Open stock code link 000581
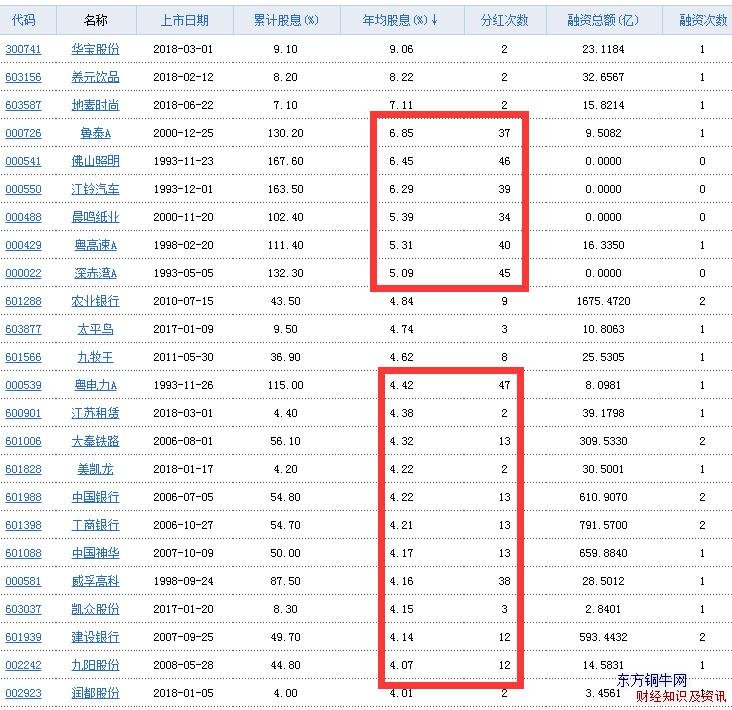Image resolution: width=732 pixels, height=710 pixels. 23,581
